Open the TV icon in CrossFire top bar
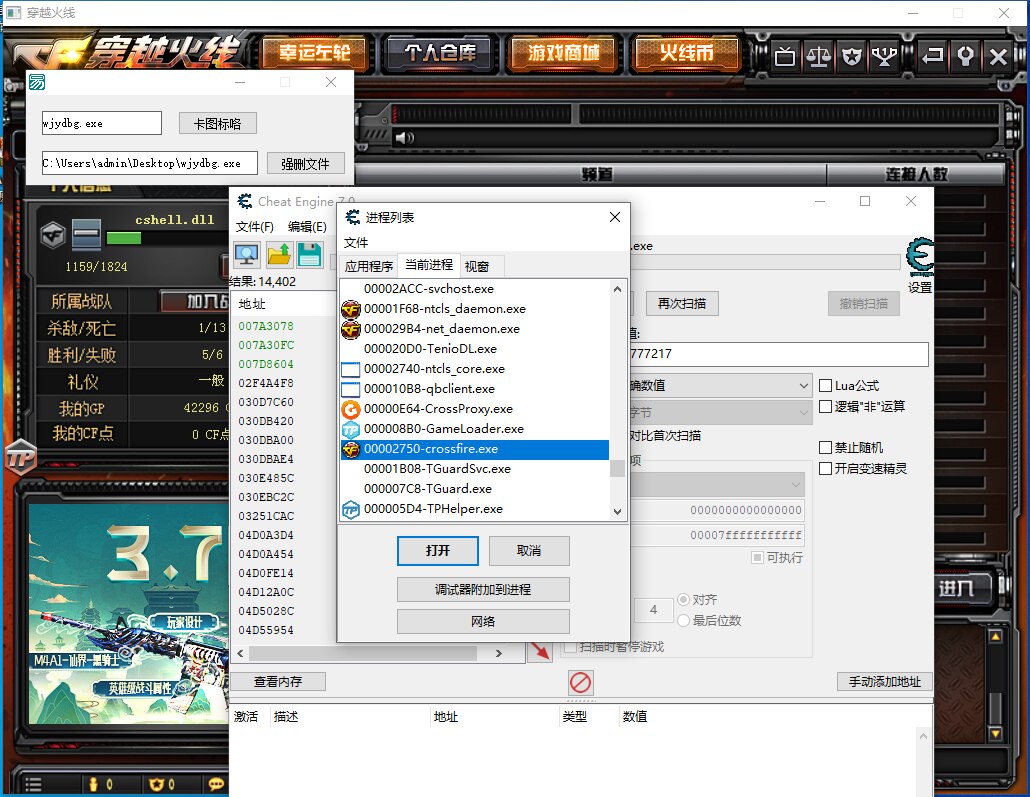This screenshot has height=797, width=1030. (x=784, y=57)
